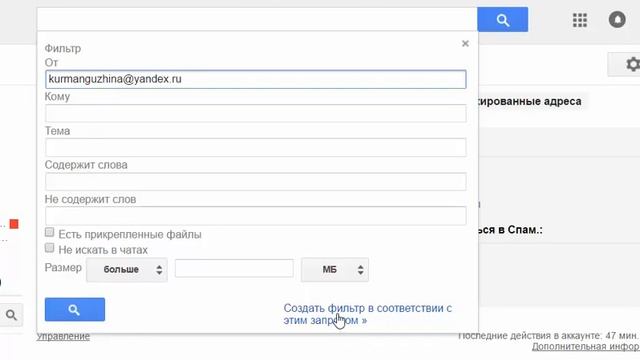The image size is (640, 360).
Task: Close the filter panel with the X
Action: (465, 43)
